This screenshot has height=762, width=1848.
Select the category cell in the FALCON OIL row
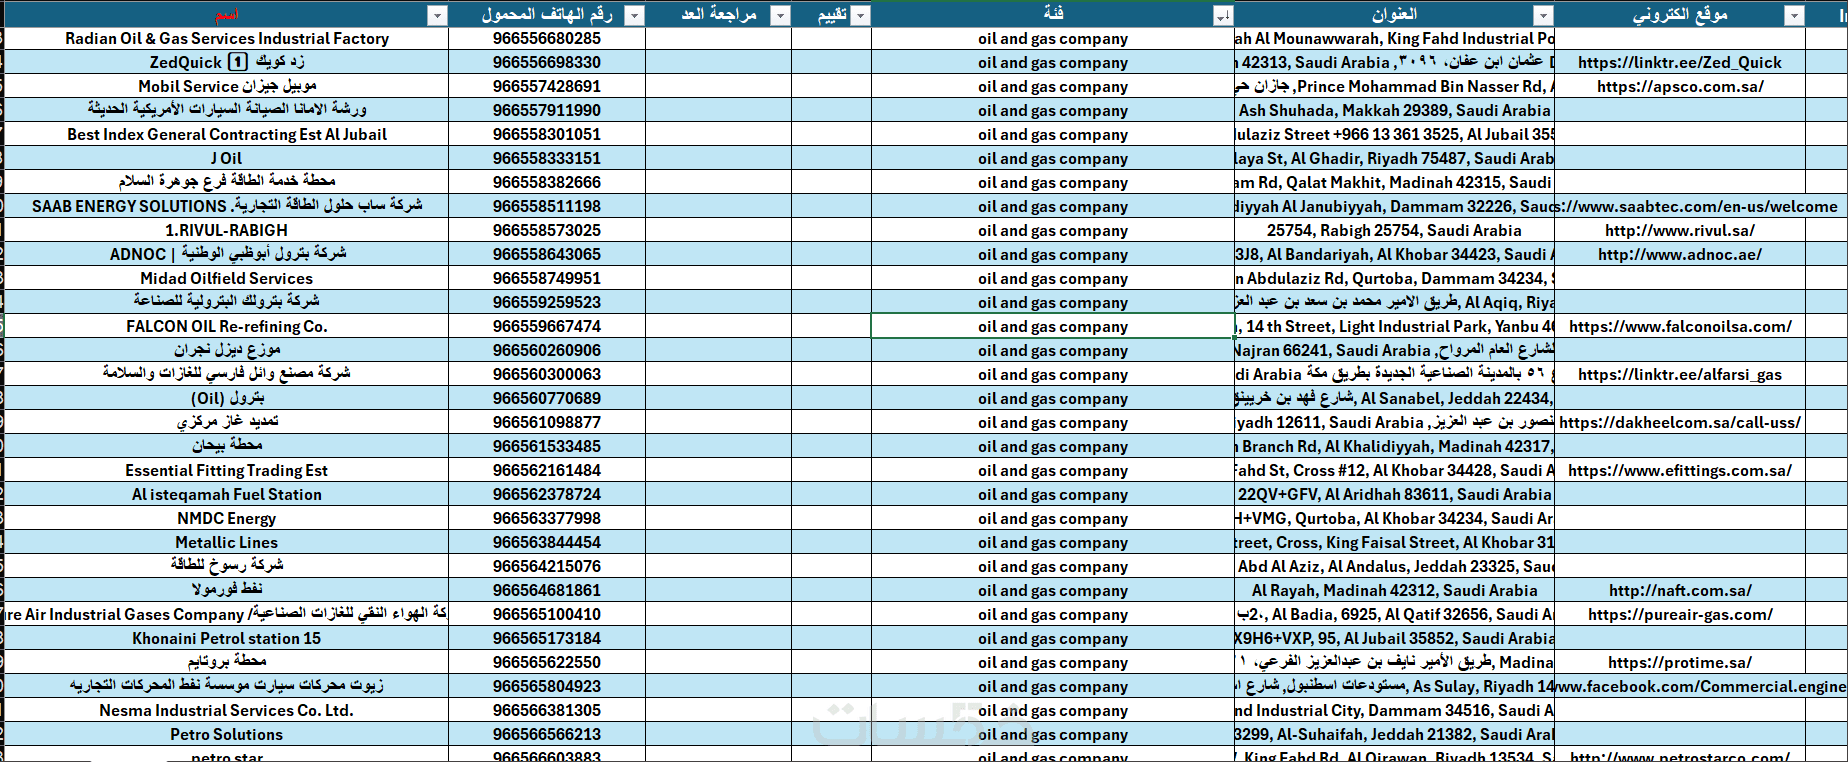click(1053, 326)
